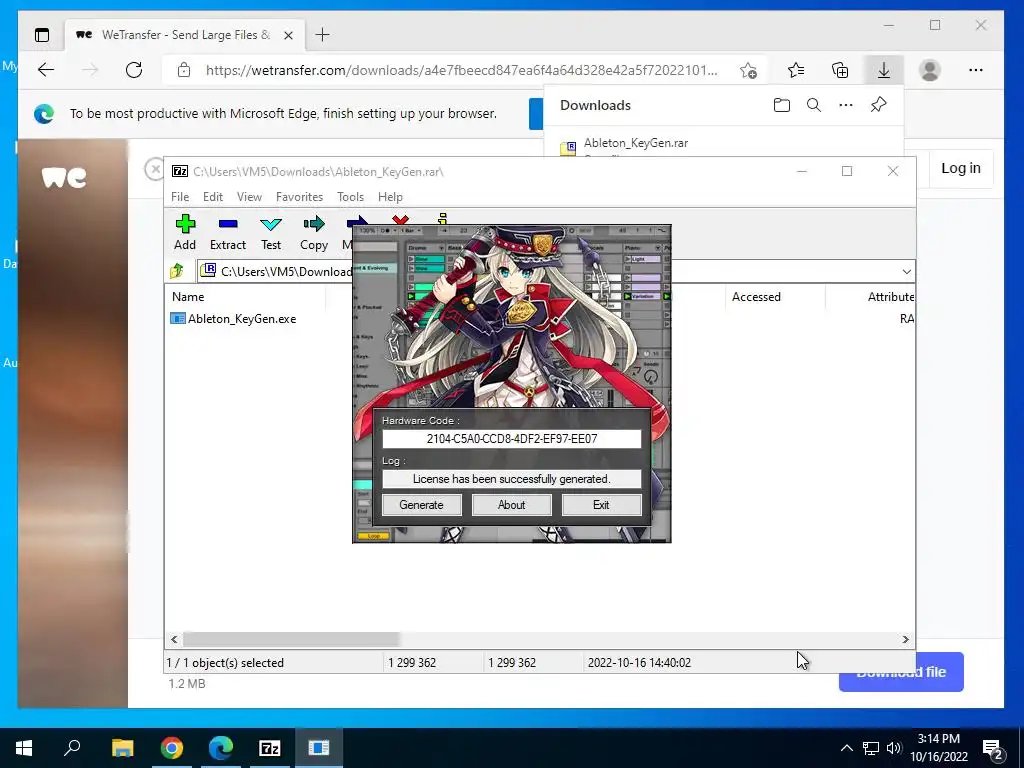Click the horizontal scrollbar thumb in 7-Zip

click(x=291, y=639)
